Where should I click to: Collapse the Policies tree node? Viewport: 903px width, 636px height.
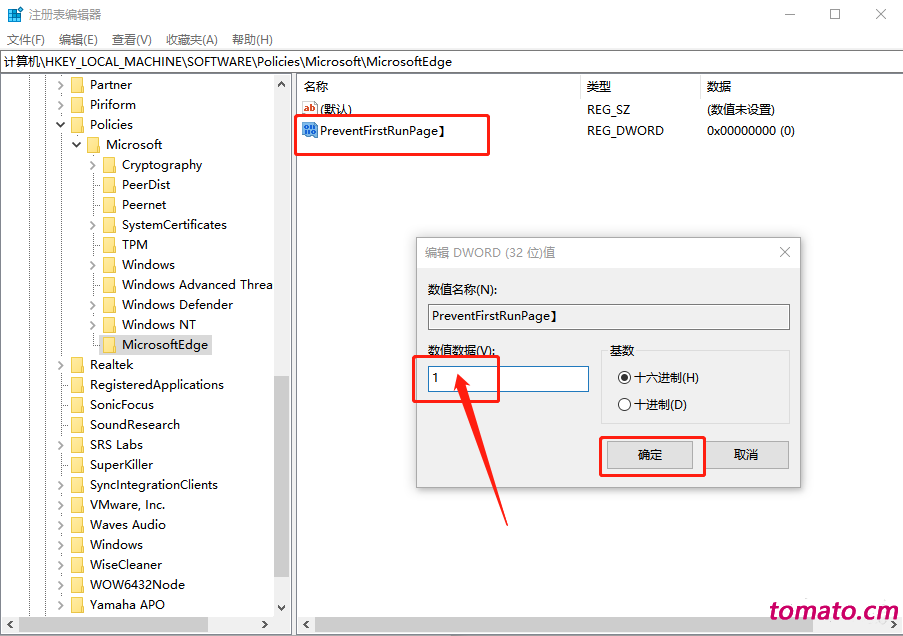[x=60, y=124]
